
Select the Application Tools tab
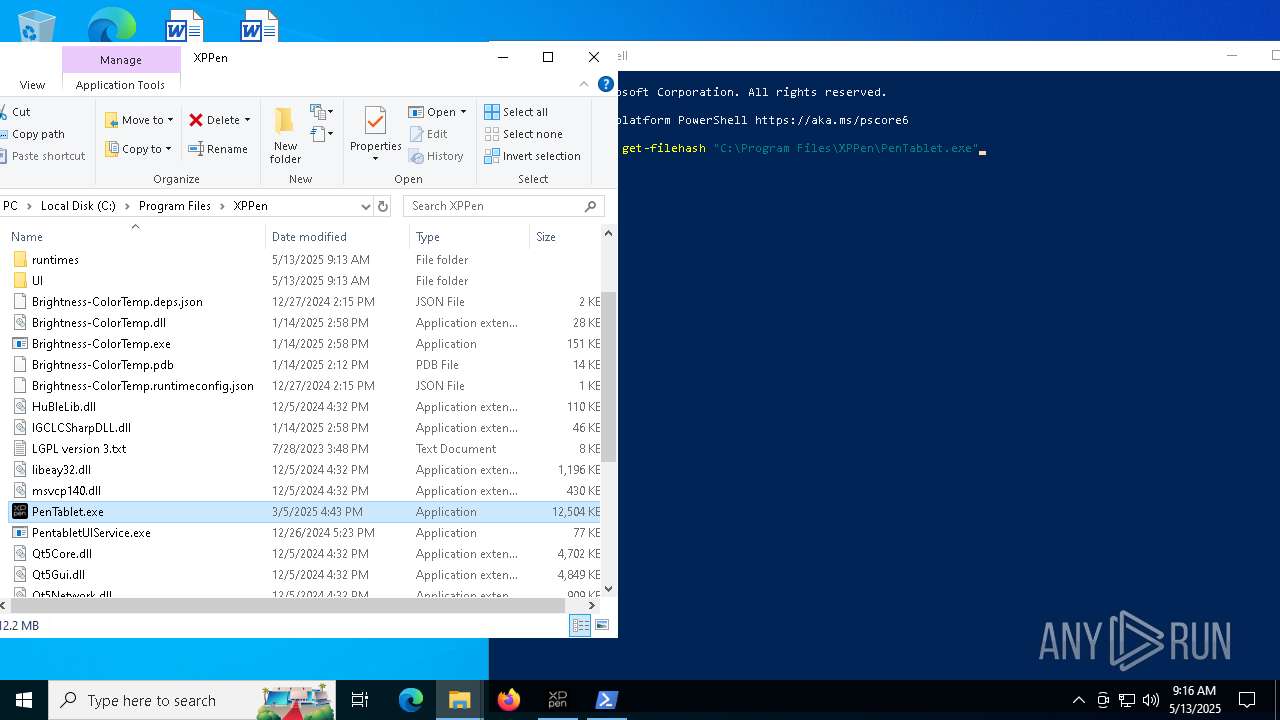tap(120, 85)
